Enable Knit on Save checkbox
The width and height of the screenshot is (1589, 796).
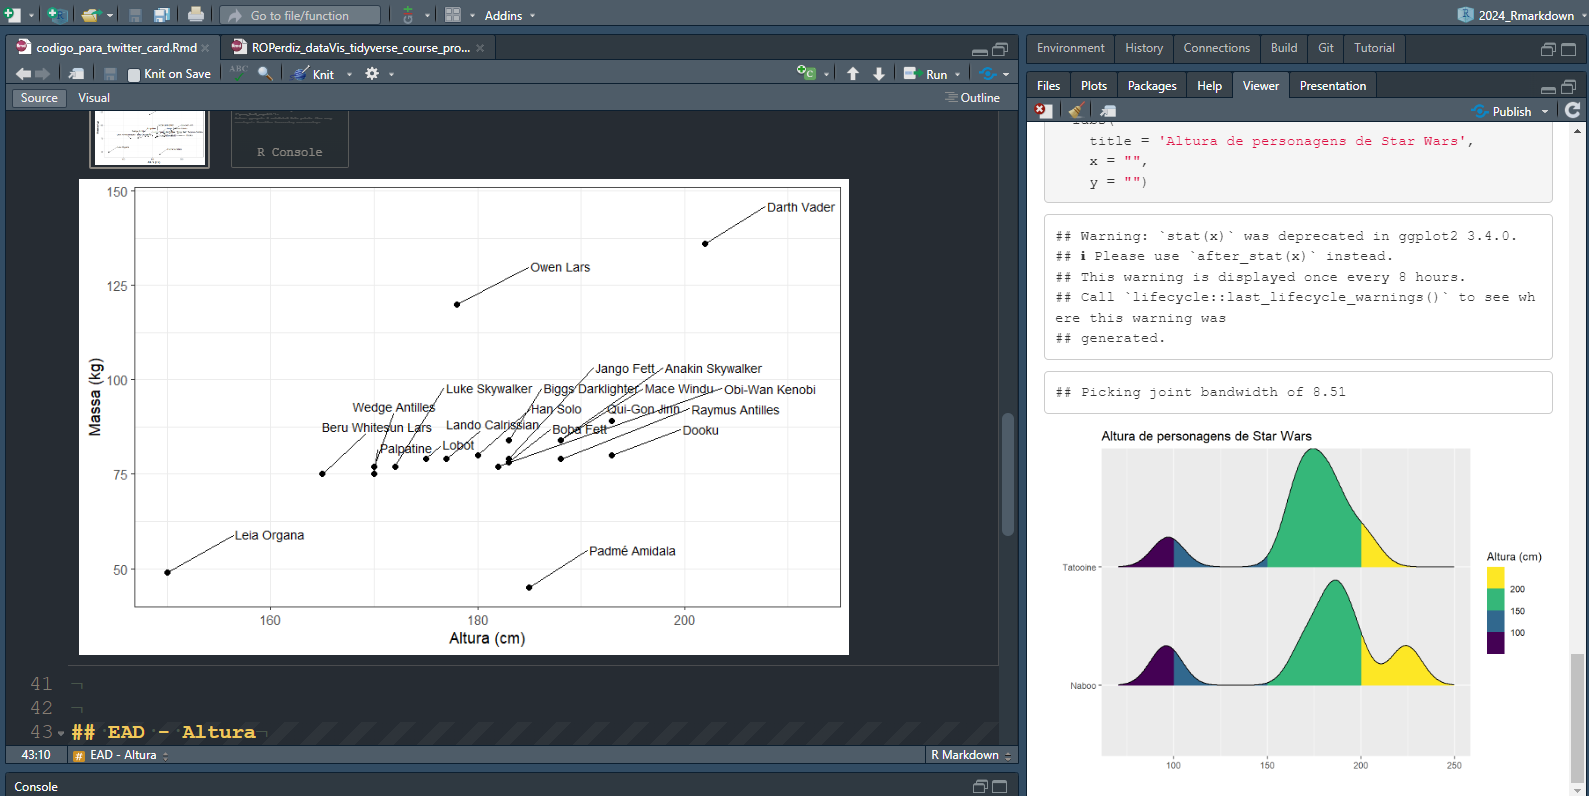click(134, 74)
